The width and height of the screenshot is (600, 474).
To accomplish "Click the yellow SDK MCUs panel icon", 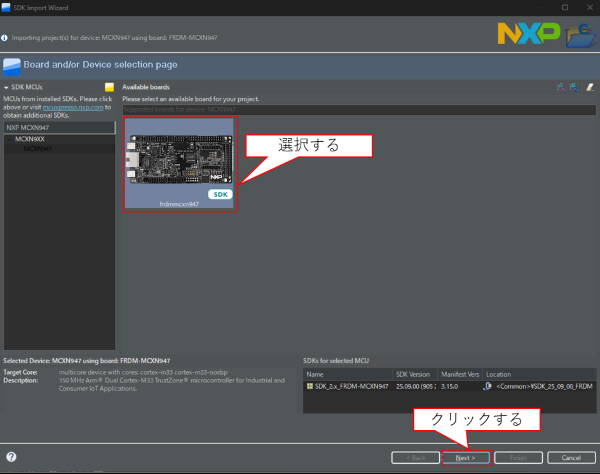I will [110, 87].
